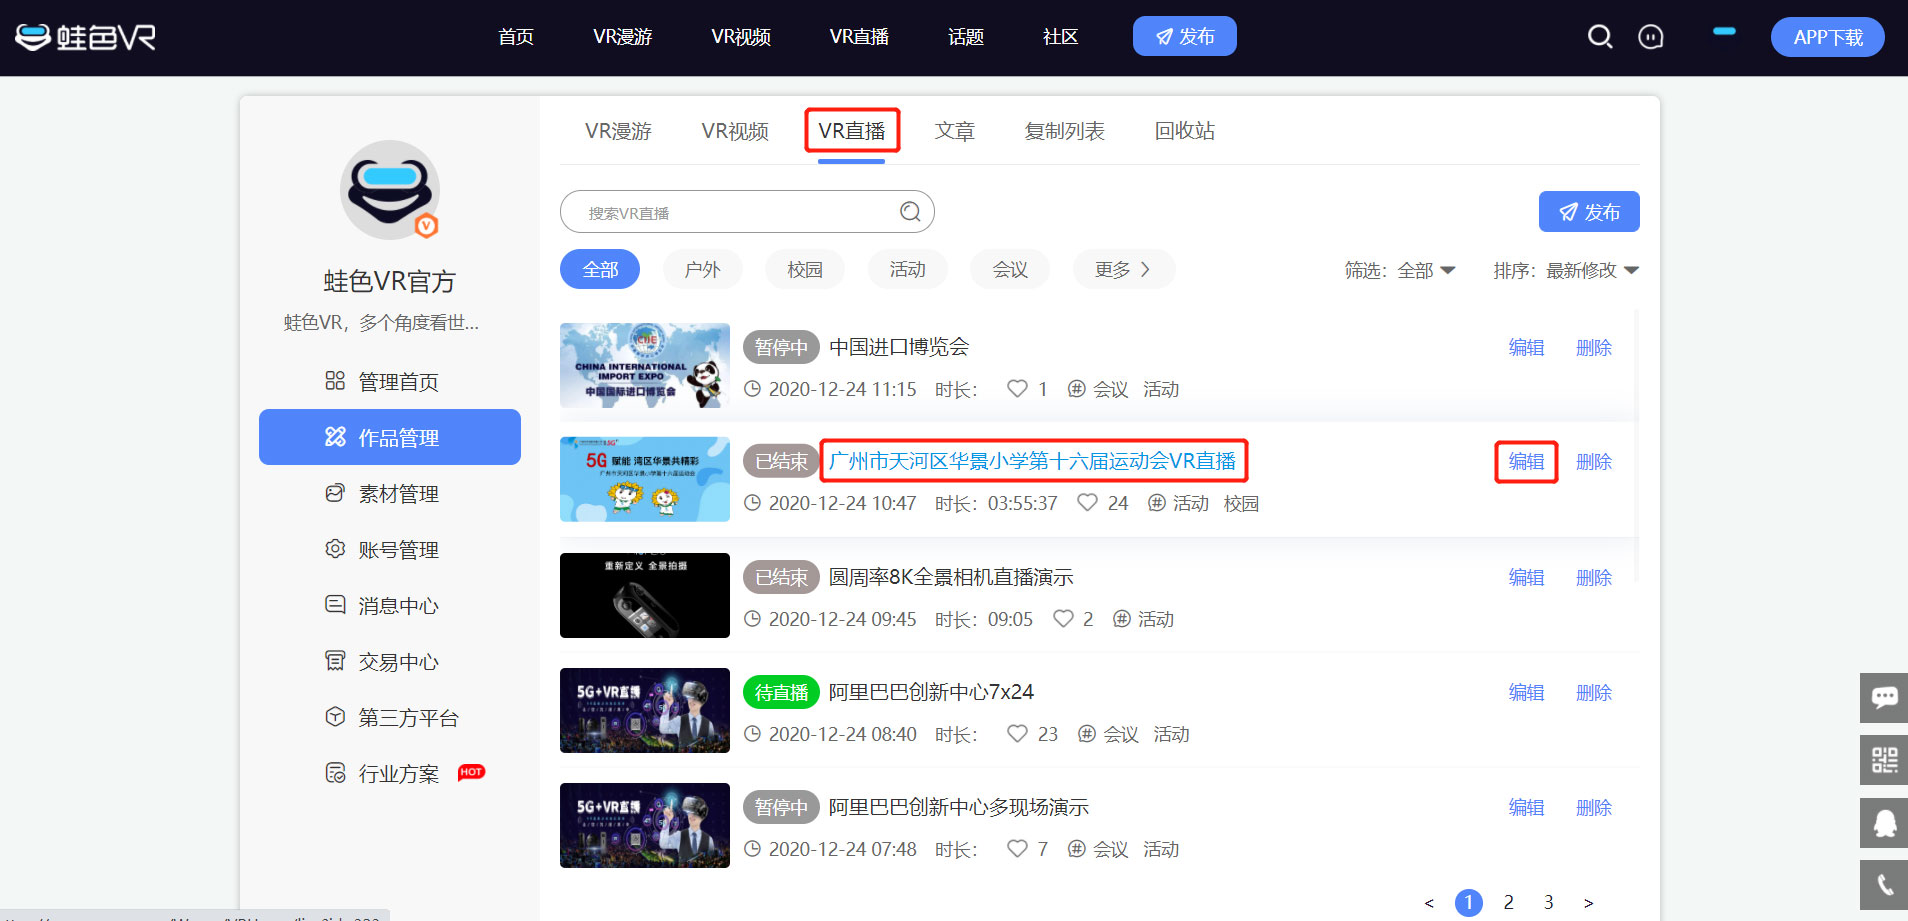1908x921 pixels.
Task: Open 社区 in top navigation
Action: tap(1060, 37)
